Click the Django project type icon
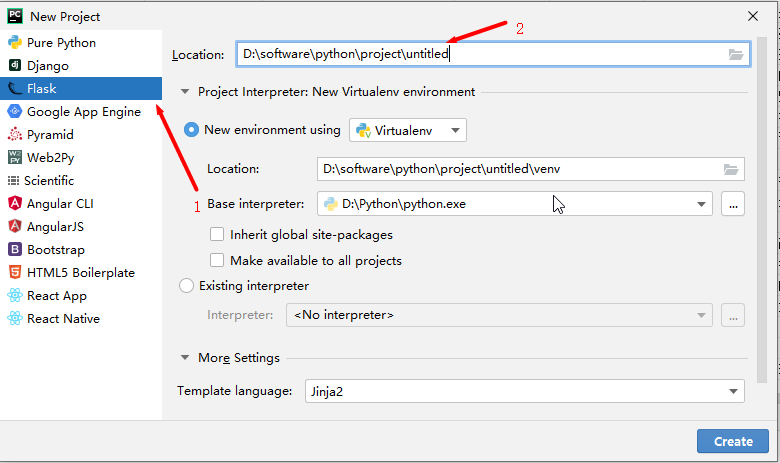This screenshot has width=780, height=463. 15,65
